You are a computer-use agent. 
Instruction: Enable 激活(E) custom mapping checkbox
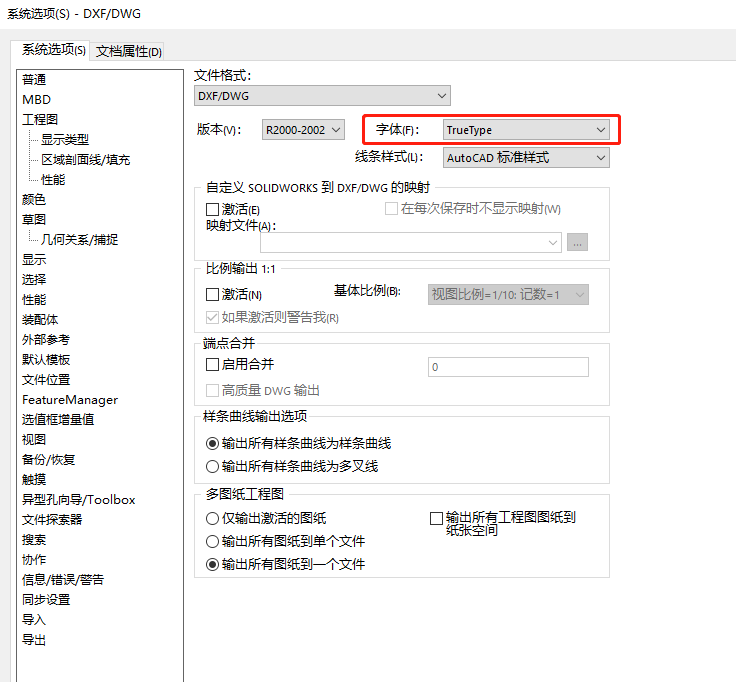[x=212, y=210]
